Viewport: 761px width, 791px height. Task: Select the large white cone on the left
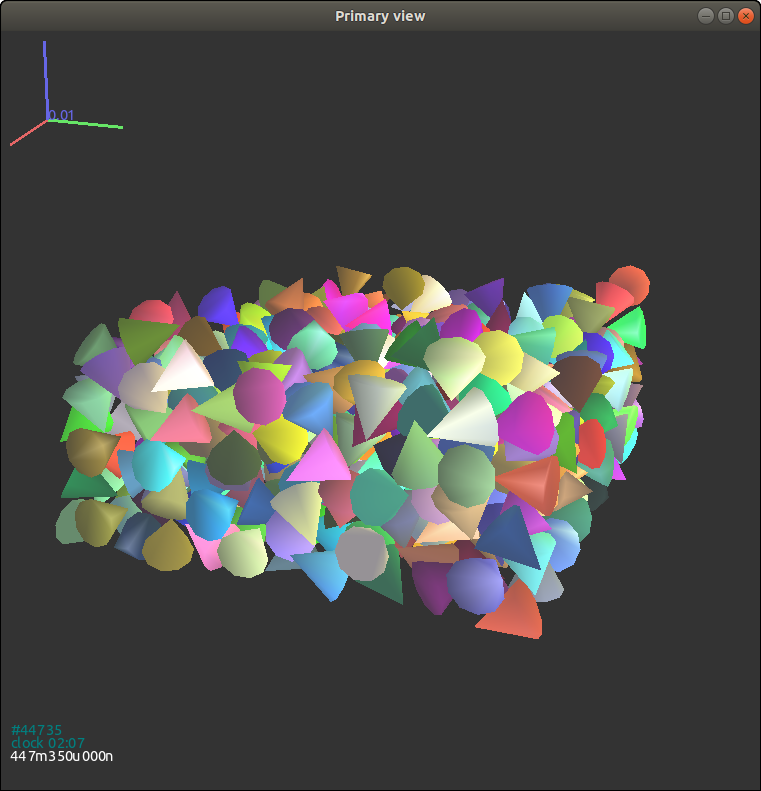[x=182, y=367]
